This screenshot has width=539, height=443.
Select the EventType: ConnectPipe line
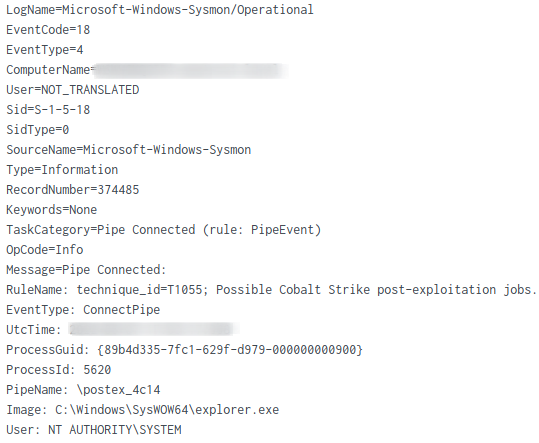83,310
